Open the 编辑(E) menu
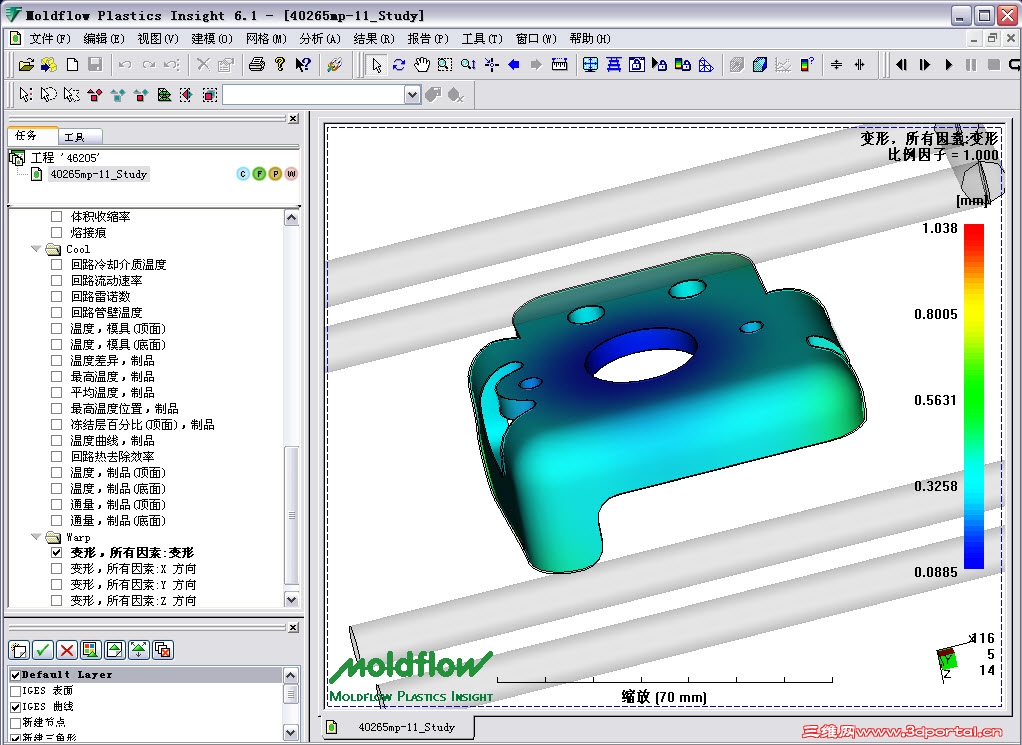This screenshot has width=1022, height=745. tap(104, 38)
